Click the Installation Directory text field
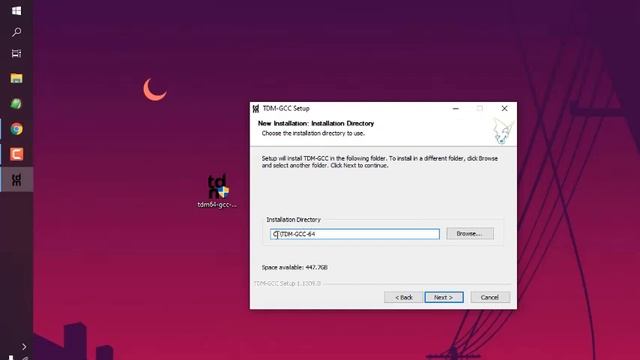This screenshot has width=640, height=360. pyautogui.click(x=355, y=234)
